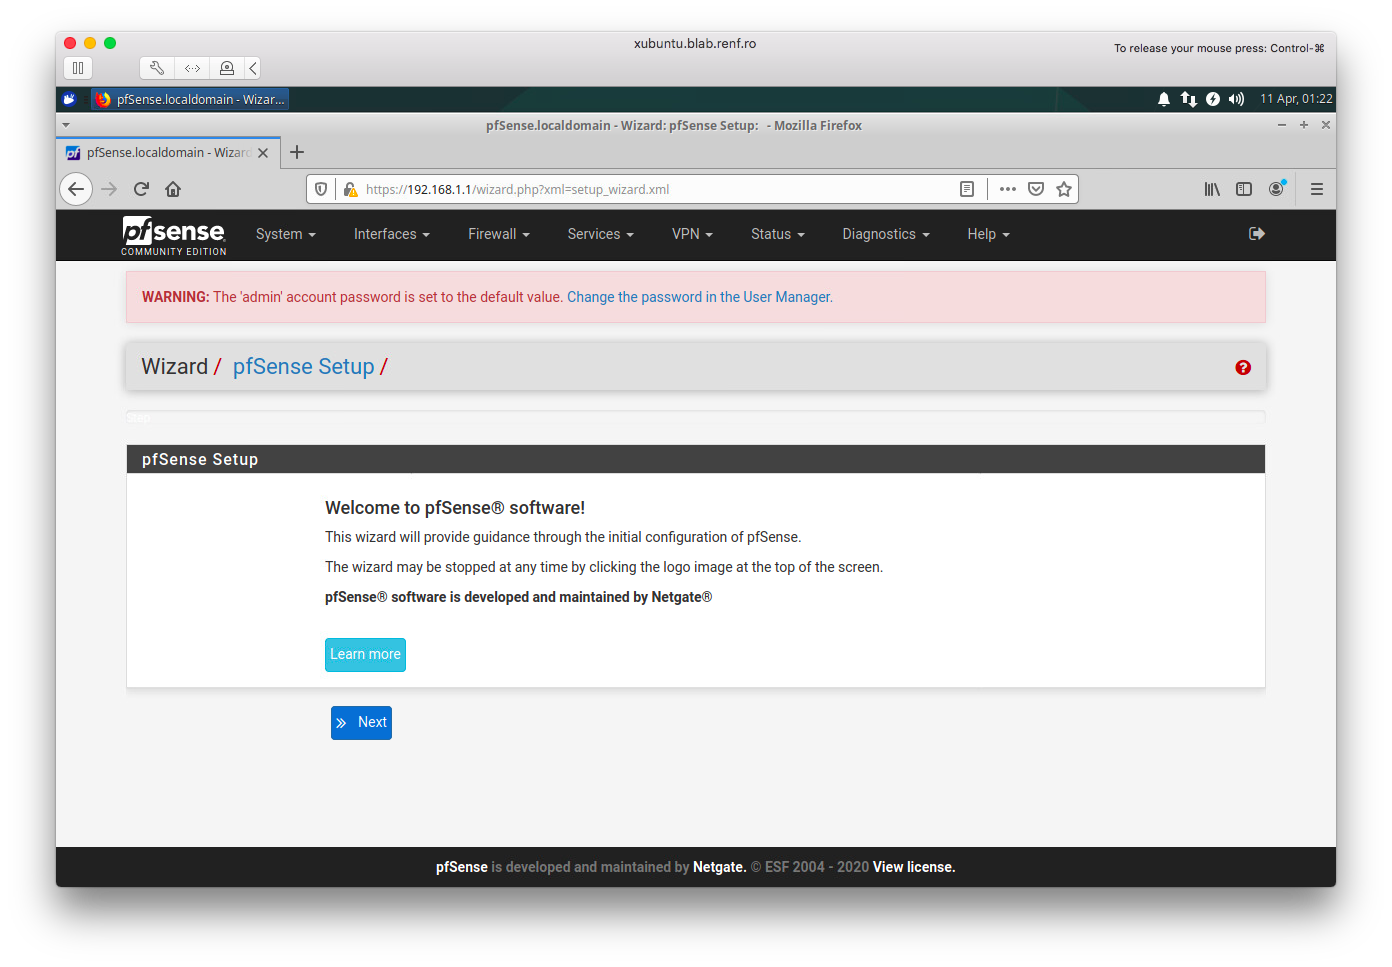Expand the Services menu
Screen dimensions: 1392x967
click(601, 234)
